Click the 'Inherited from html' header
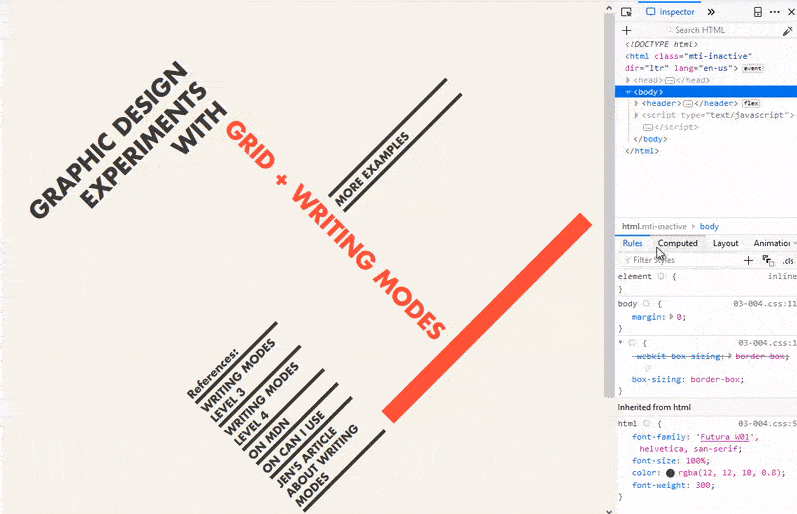The width and height of the screenshot is (797, 514). 706,407
